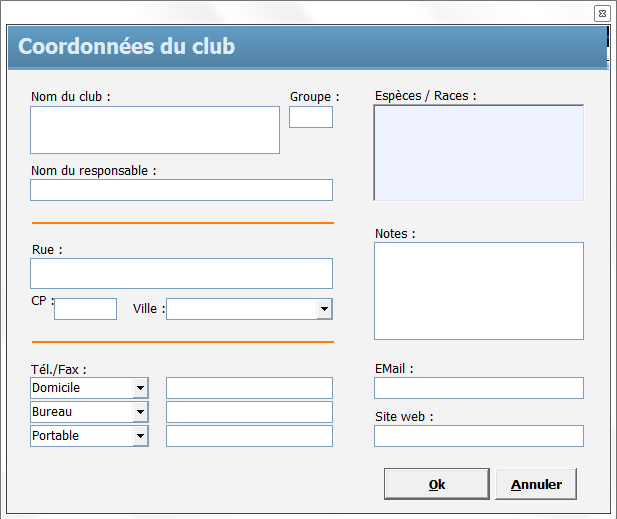Cancel with the Annuler button
This screenshot has width=617, height=519.
click(x=536, y=484)
